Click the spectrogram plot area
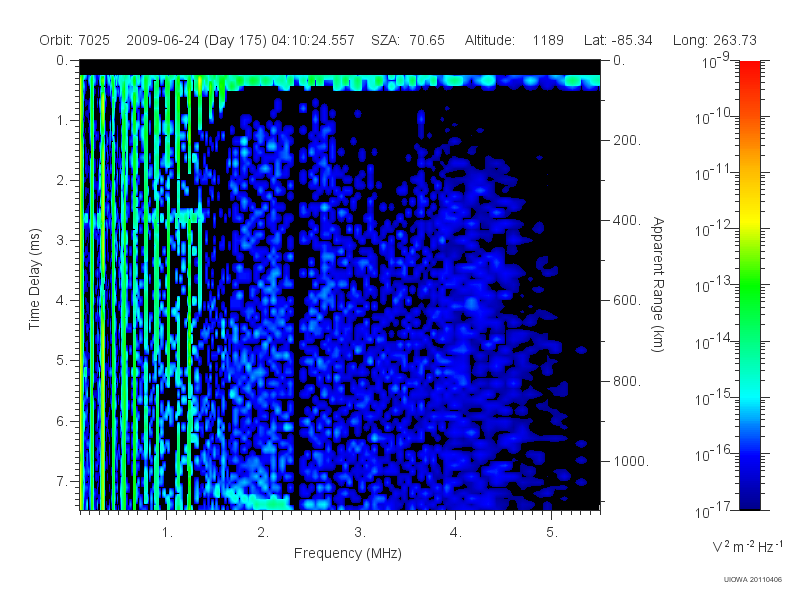 click(x=340, y=285)
